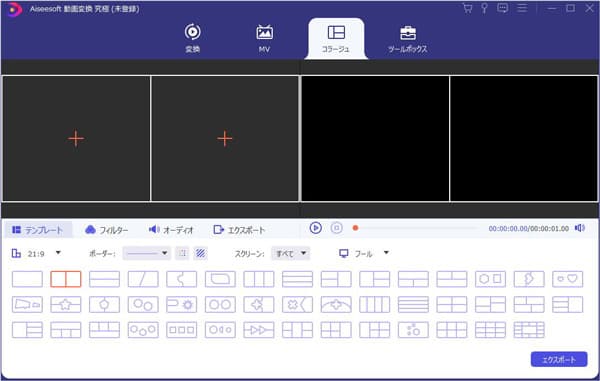This screenshot has width=600, height=381.
Task: Add video to the left collage cell
Action: 76,138
